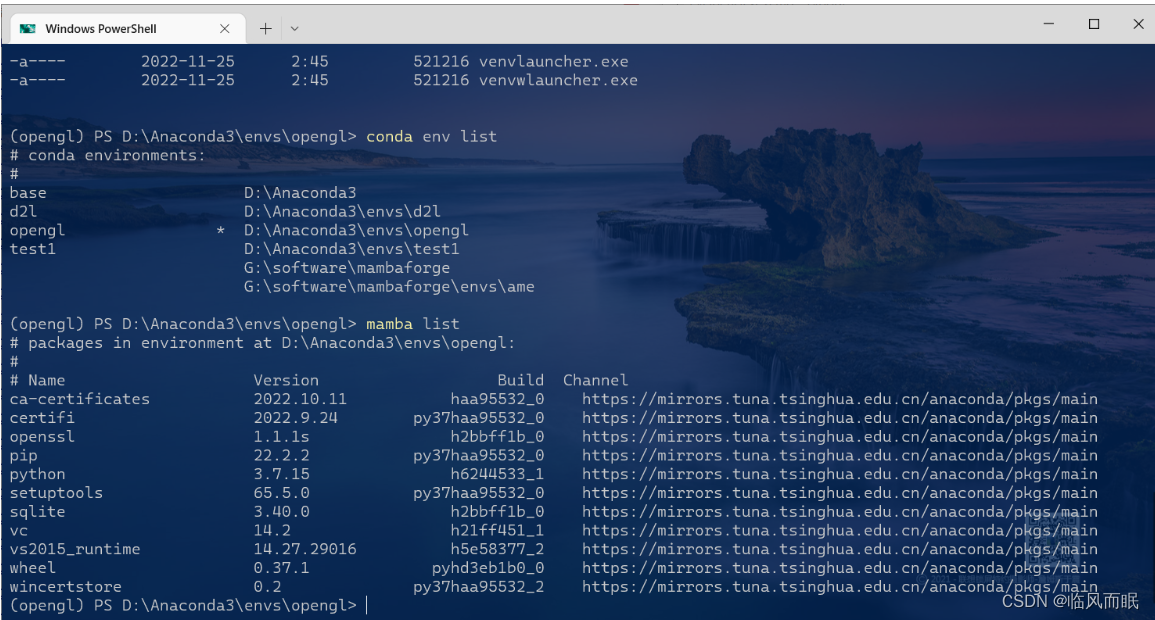Image resolution: width=1155 pixels, height=620 pixels.
Task: Click the 'Build' column header
Action: (x=520, y=380)
